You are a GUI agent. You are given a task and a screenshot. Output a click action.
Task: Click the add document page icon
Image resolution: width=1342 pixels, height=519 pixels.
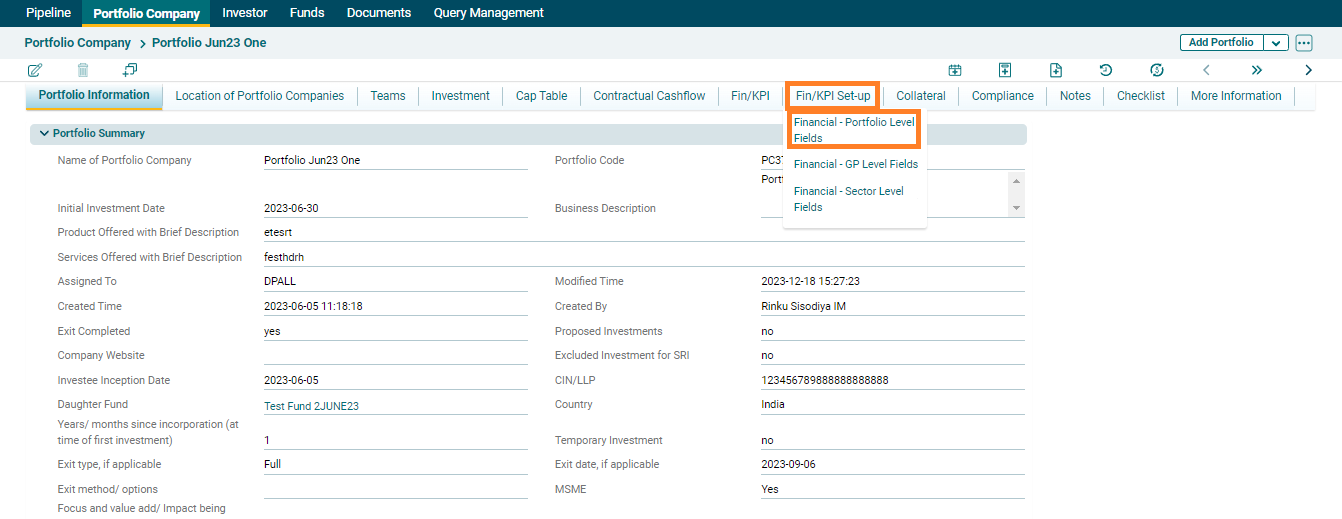coord(1056,70)
